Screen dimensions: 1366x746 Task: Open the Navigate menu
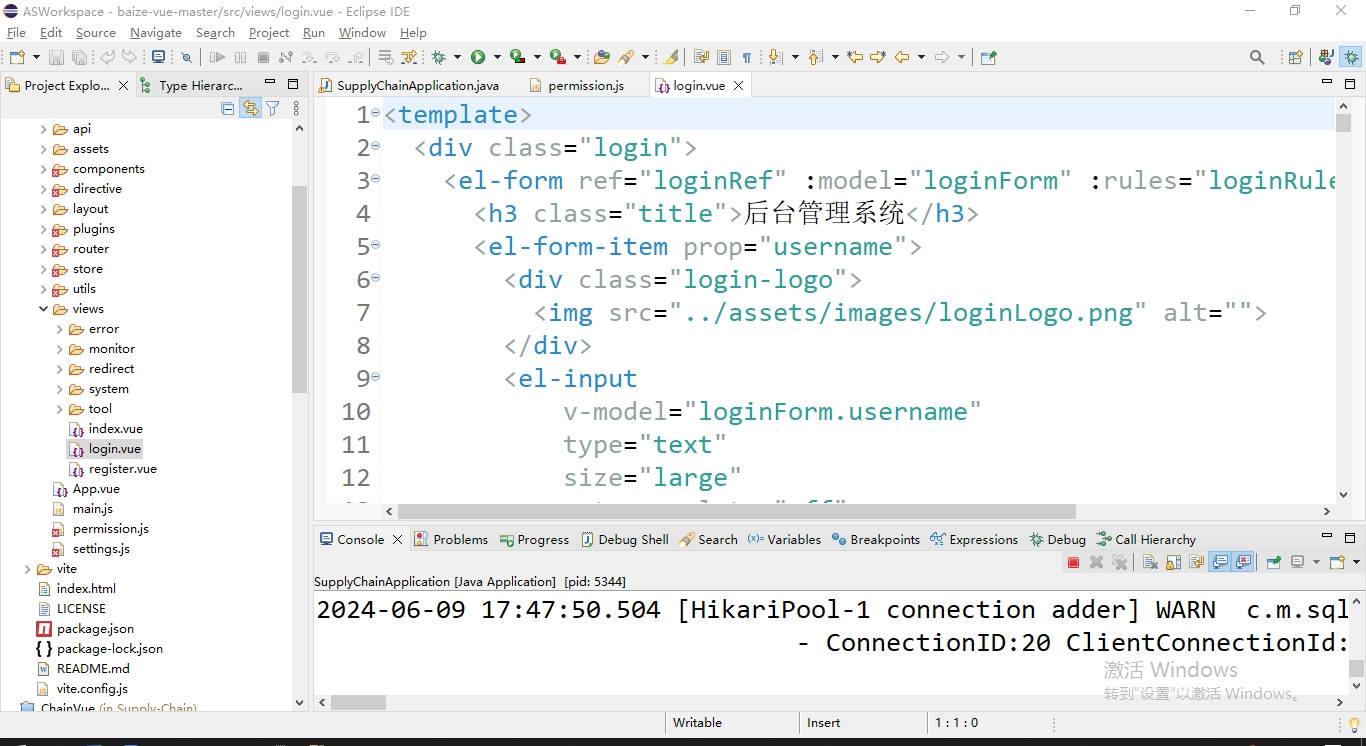click(x=156, y=33)
